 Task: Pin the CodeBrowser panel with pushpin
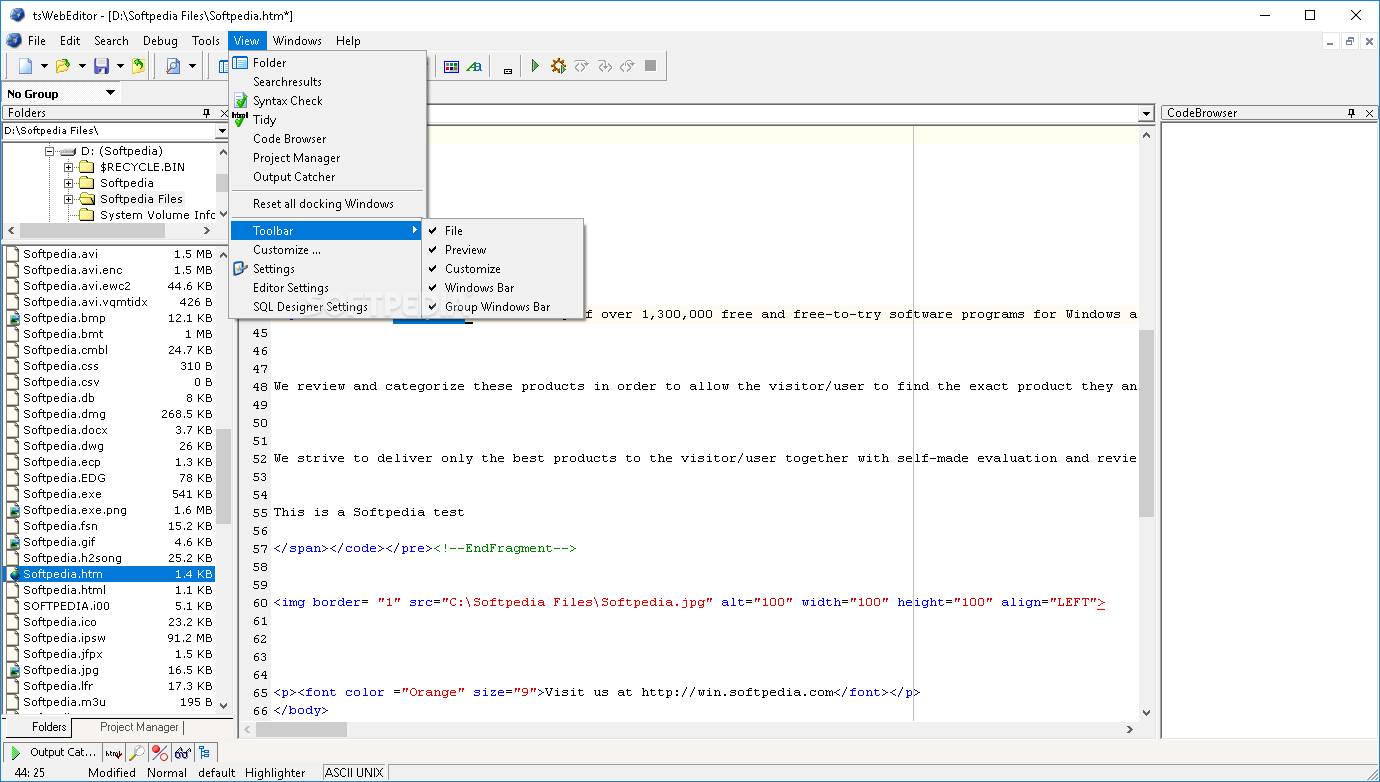coord(1351,113)
